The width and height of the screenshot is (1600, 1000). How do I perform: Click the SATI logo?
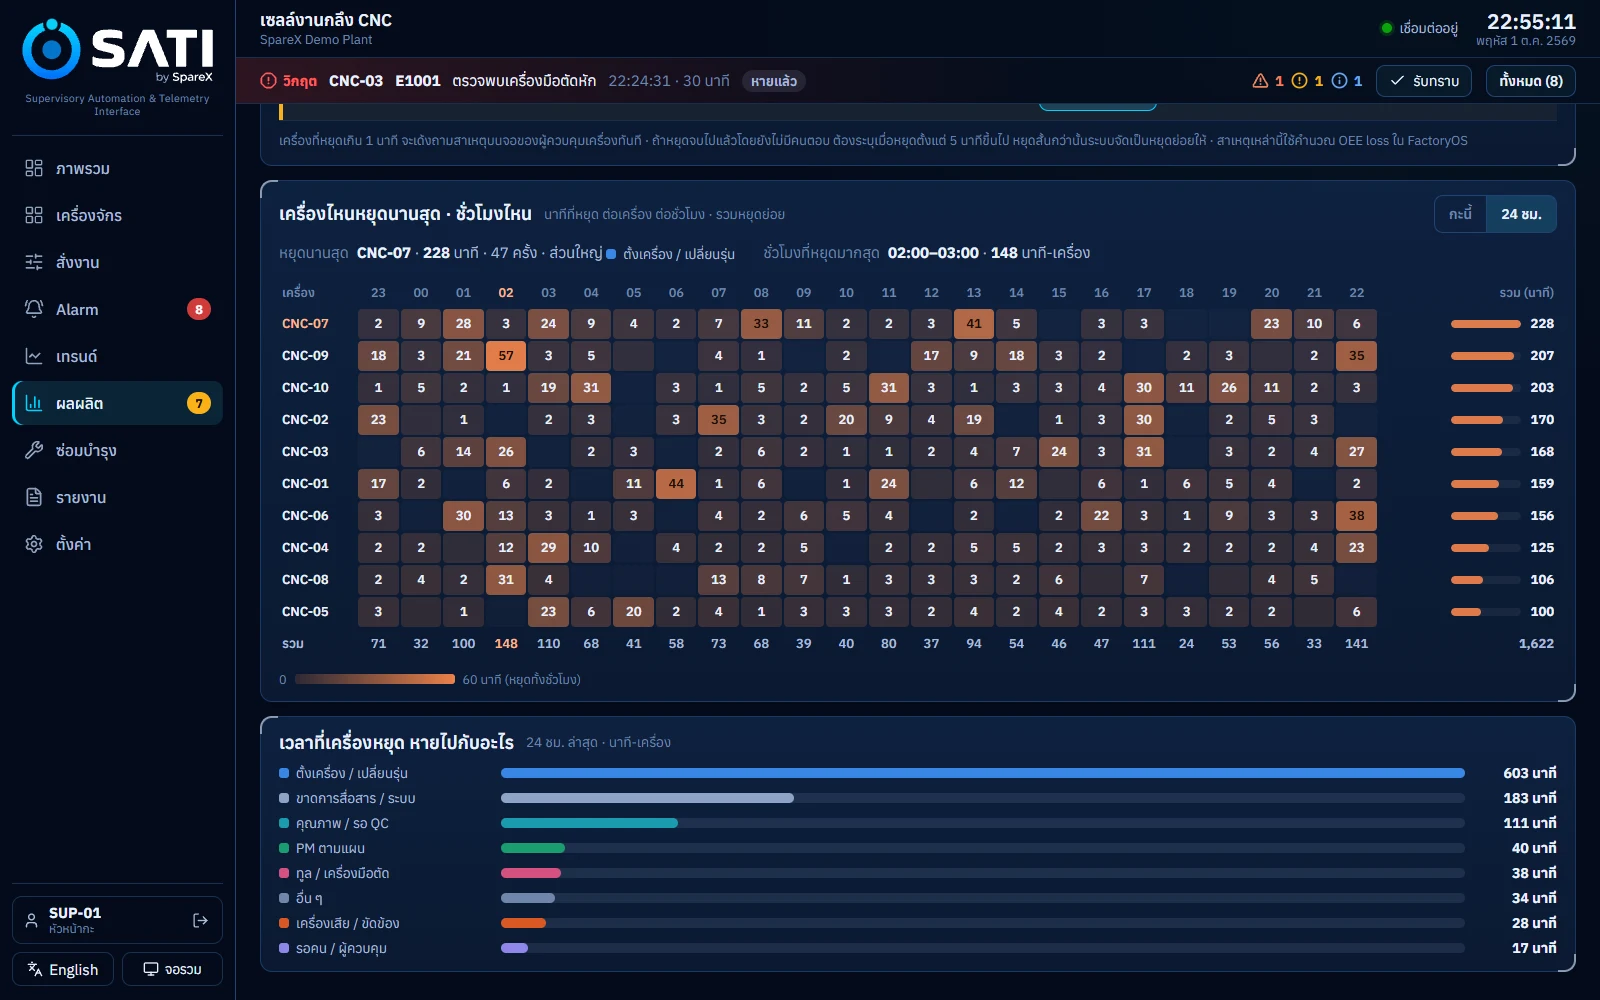click(x=118, y=49)
